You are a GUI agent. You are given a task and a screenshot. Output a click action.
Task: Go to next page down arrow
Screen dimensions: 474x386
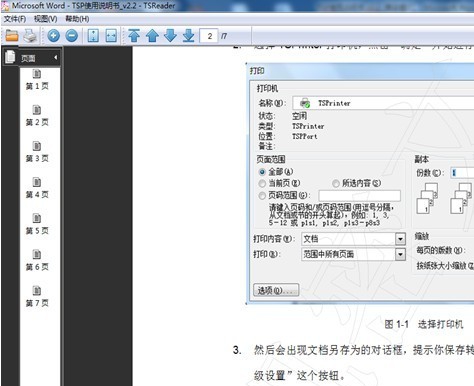point(170,35)
